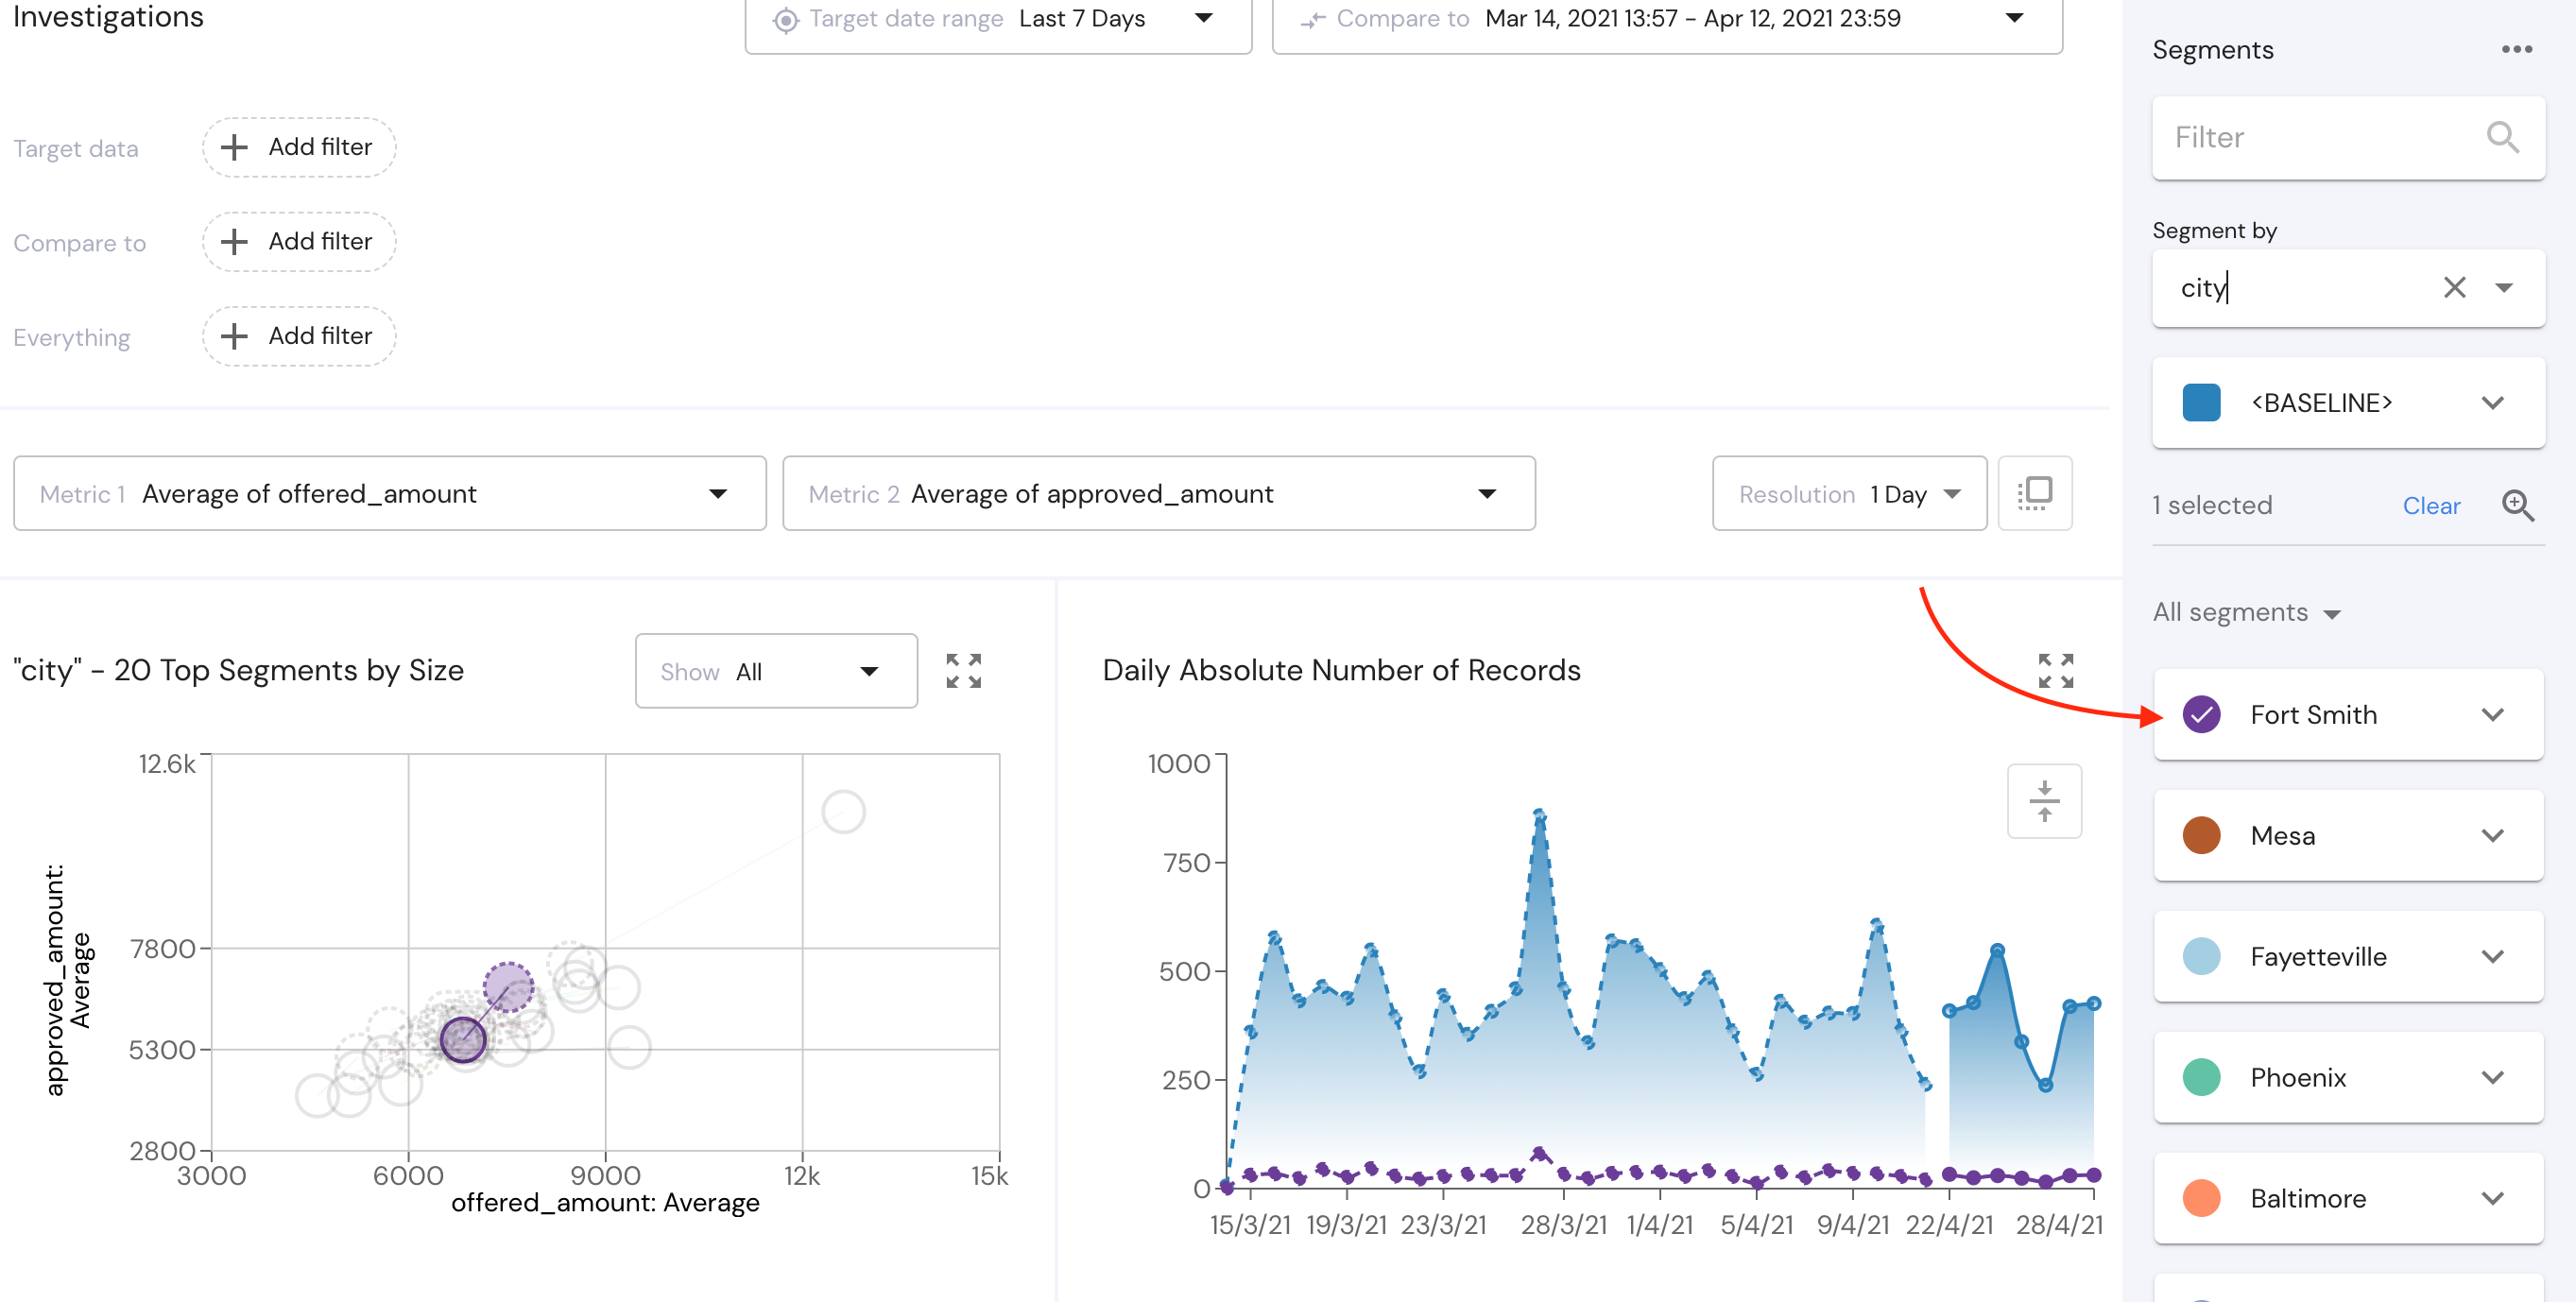Click the plus icon in the Compare to Add filter
2576x1302 pixels.
[234, 242]
